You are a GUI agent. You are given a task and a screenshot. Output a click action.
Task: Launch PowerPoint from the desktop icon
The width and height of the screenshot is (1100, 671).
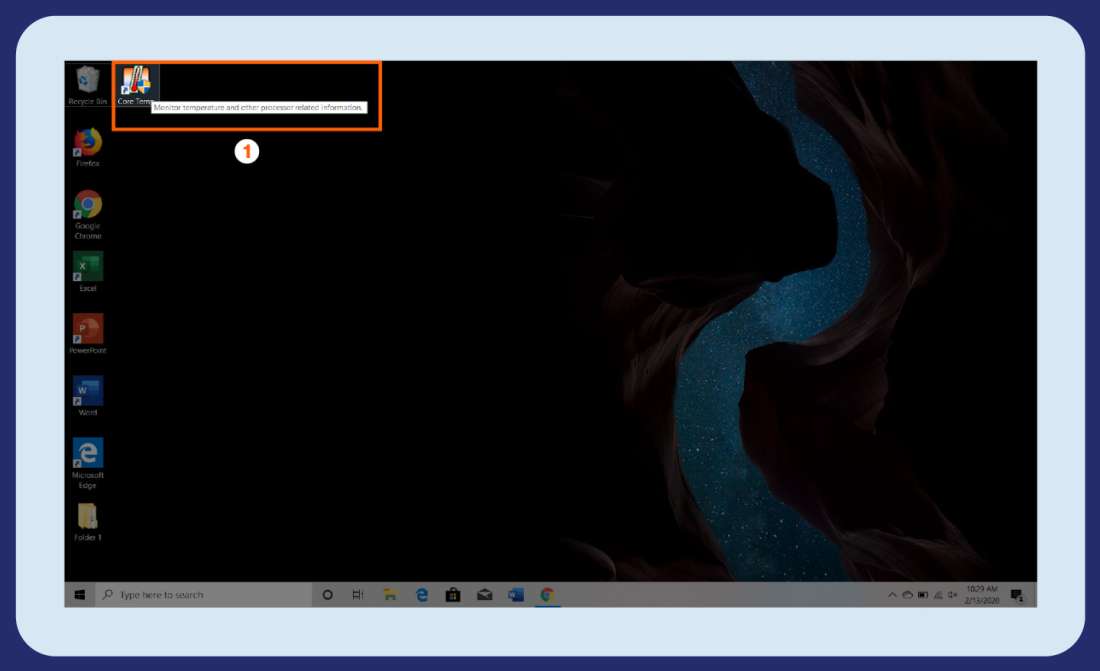click(88, 330)
